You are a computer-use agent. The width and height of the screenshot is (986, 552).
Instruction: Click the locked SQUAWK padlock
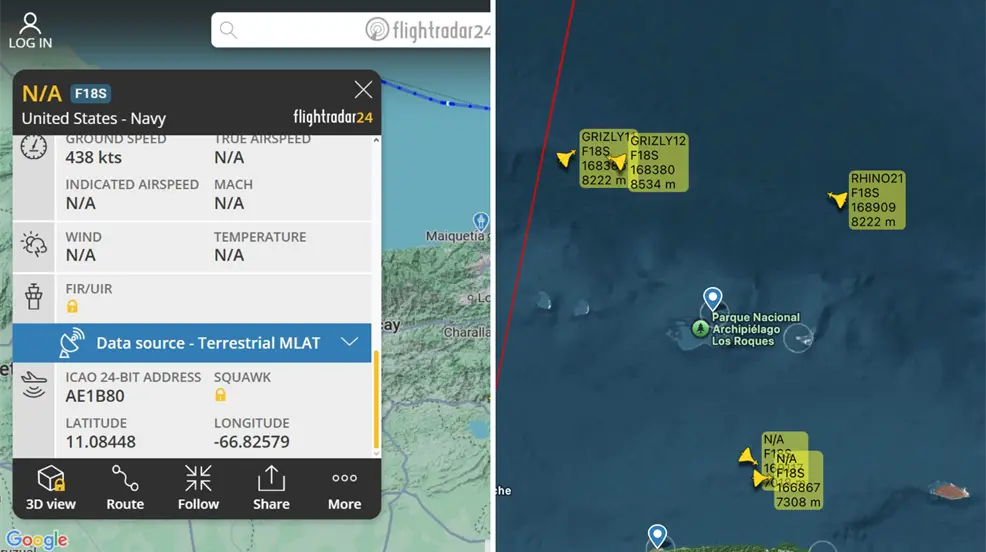(220, 395)
